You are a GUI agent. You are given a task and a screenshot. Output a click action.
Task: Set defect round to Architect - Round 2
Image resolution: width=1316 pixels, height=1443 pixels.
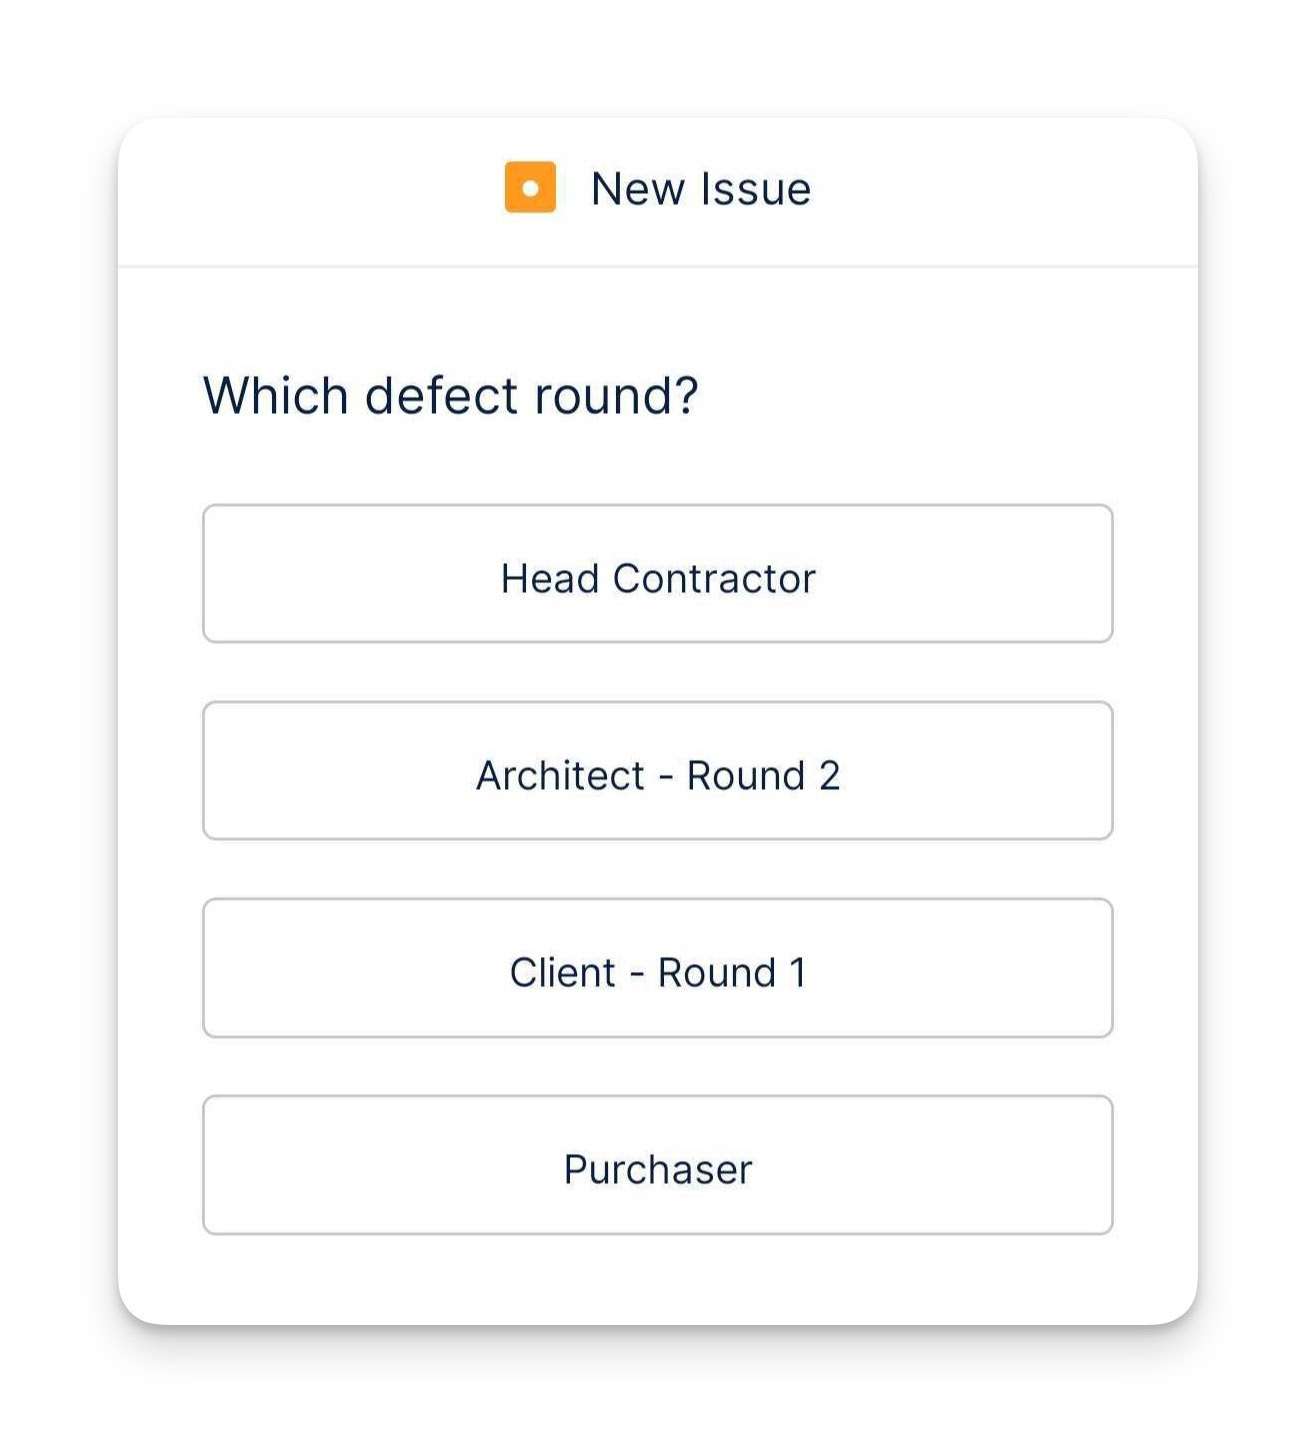click(658, 771)
